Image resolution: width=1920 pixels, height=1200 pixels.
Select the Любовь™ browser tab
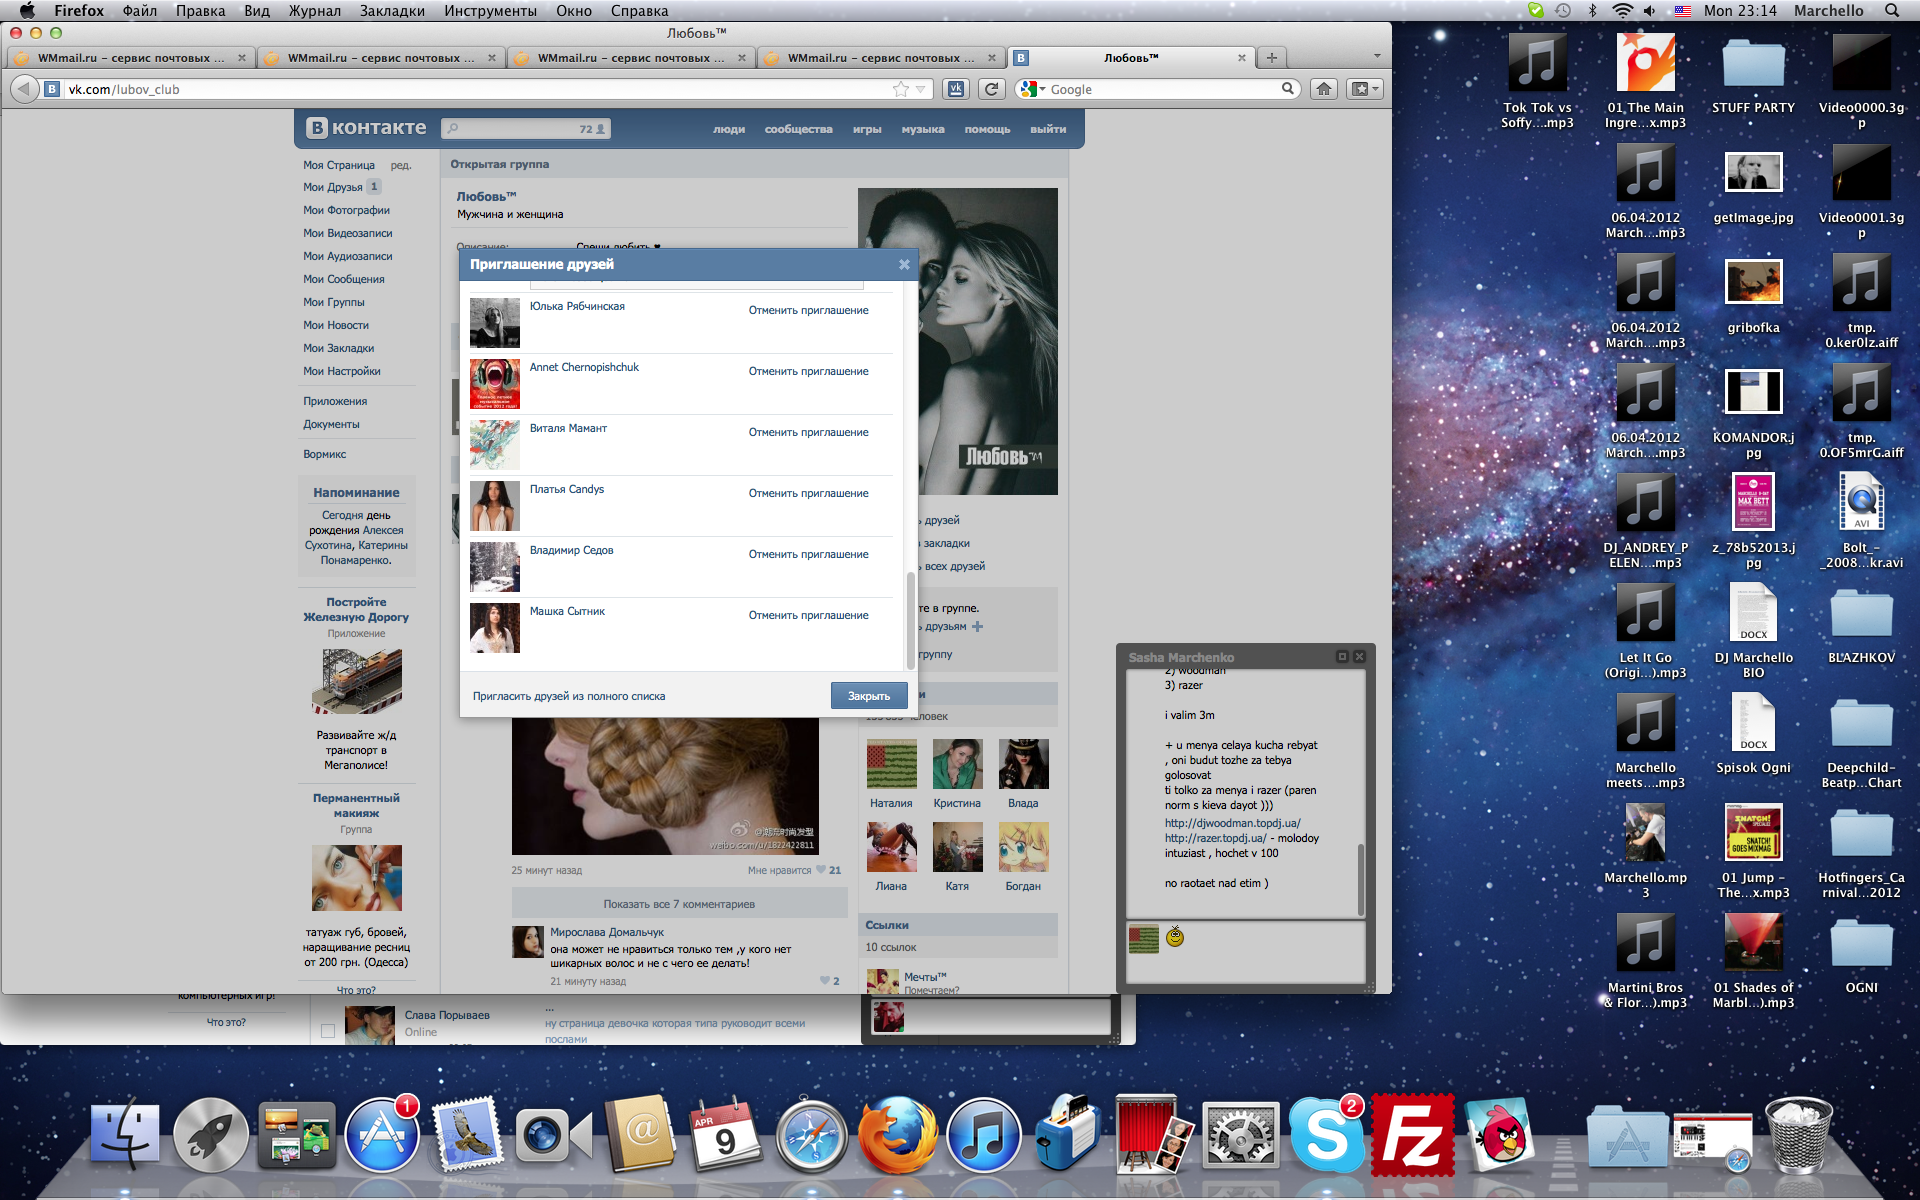click(1132, 58)
